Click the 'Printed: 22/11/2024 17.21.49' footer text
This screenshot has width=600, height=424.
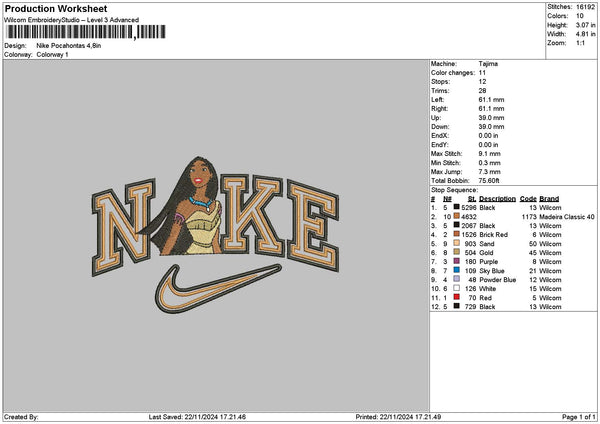tap(398, 417)
